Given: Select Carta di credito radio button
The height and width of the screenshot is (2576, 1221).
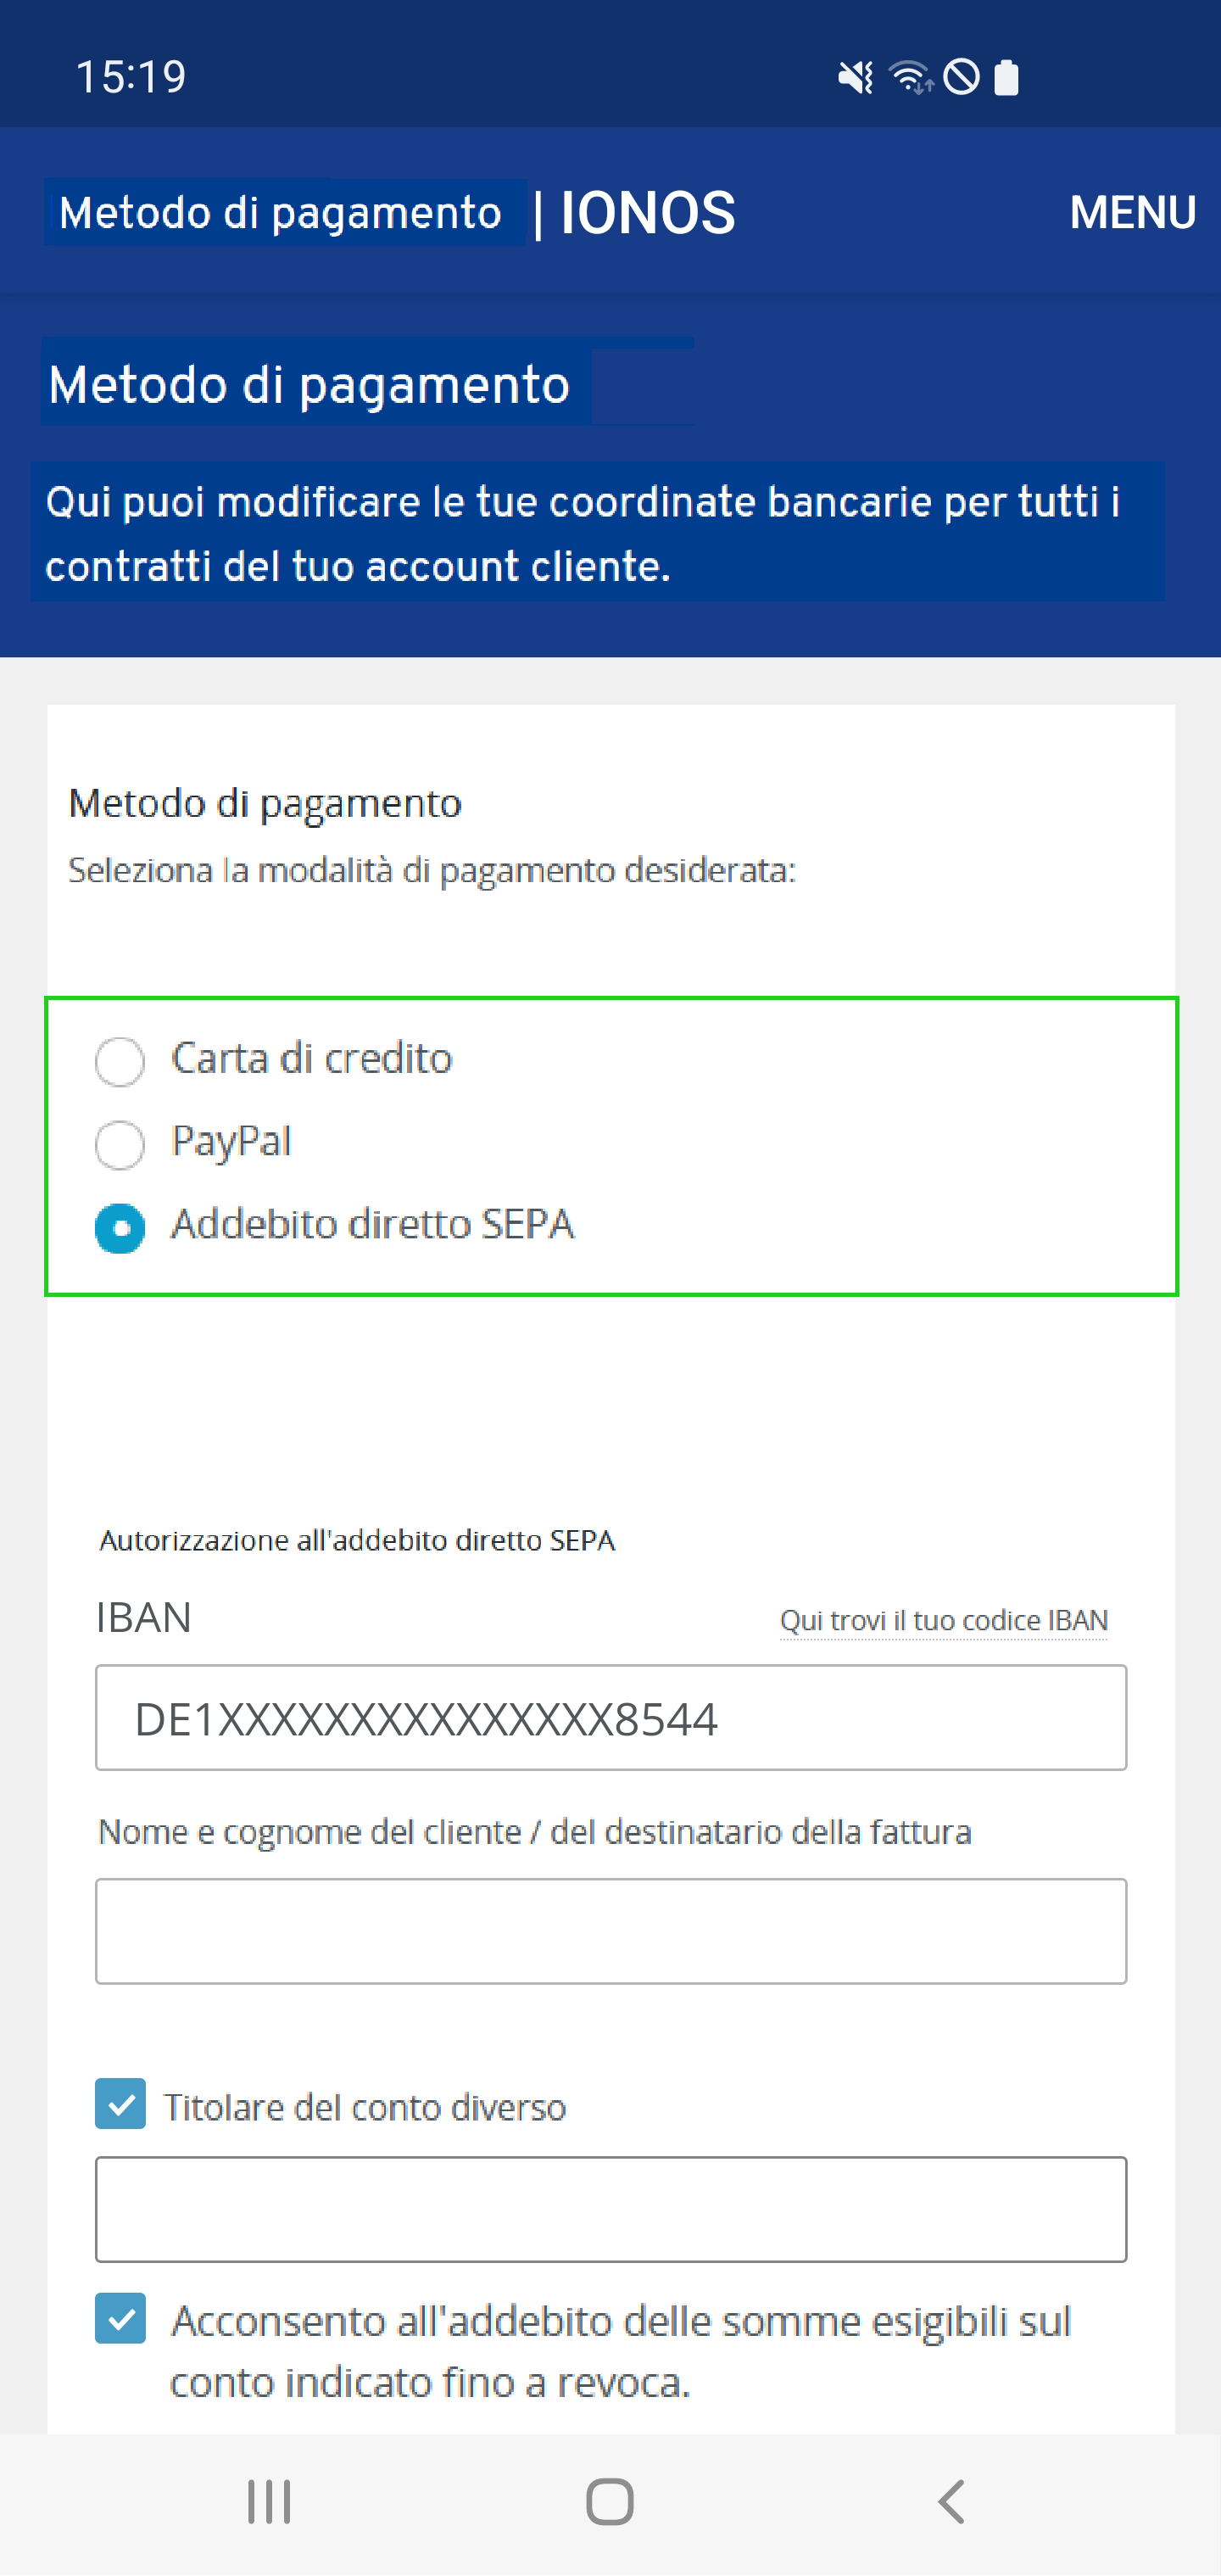Looking at the screenshot, I should (120, 1061).
